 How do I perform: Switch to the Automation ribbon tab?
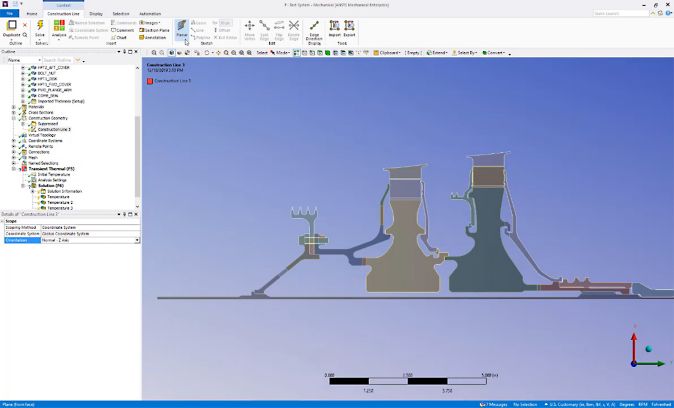pyautogui.click(x=150, y=14)
